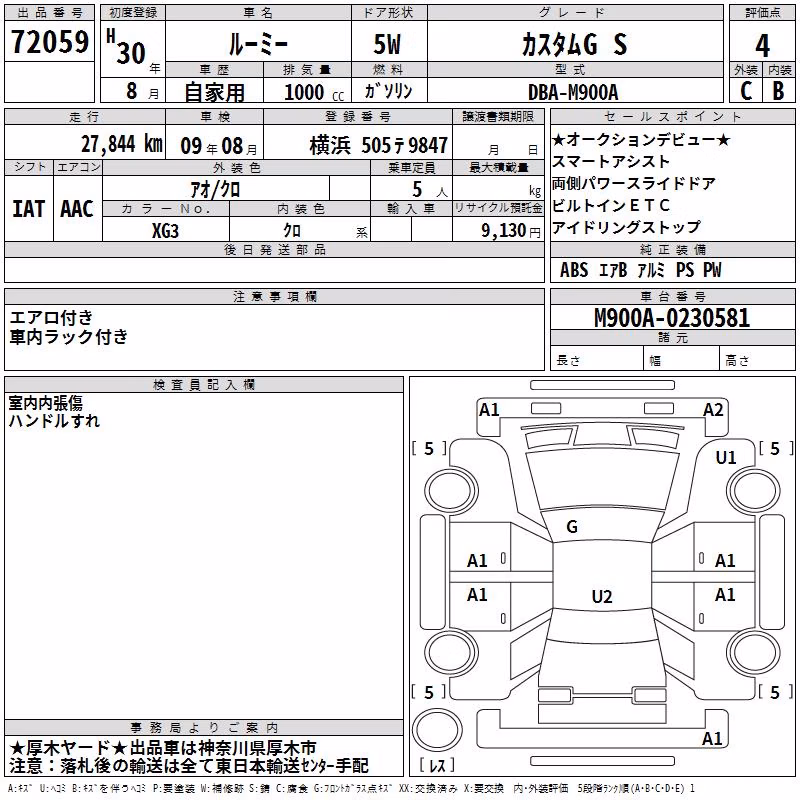This screenshot has width=800, height=800.
Task: Click the セールスポイント header
Action: [672, 116]
